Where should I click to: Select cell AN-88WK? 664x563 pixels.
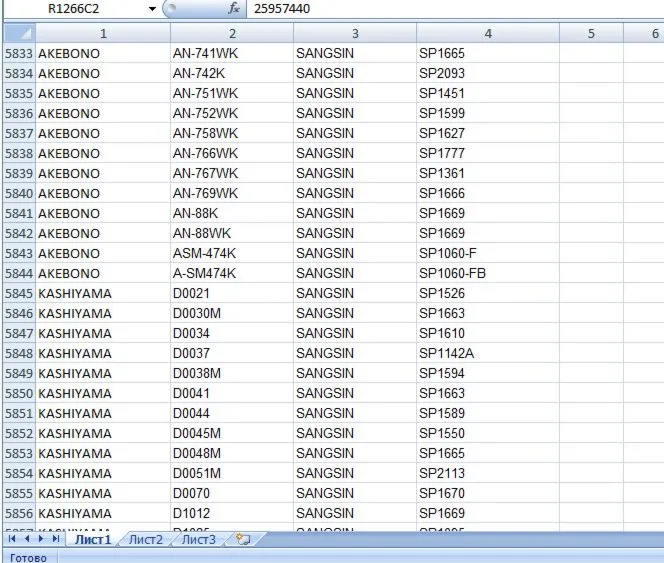(232, 233)
